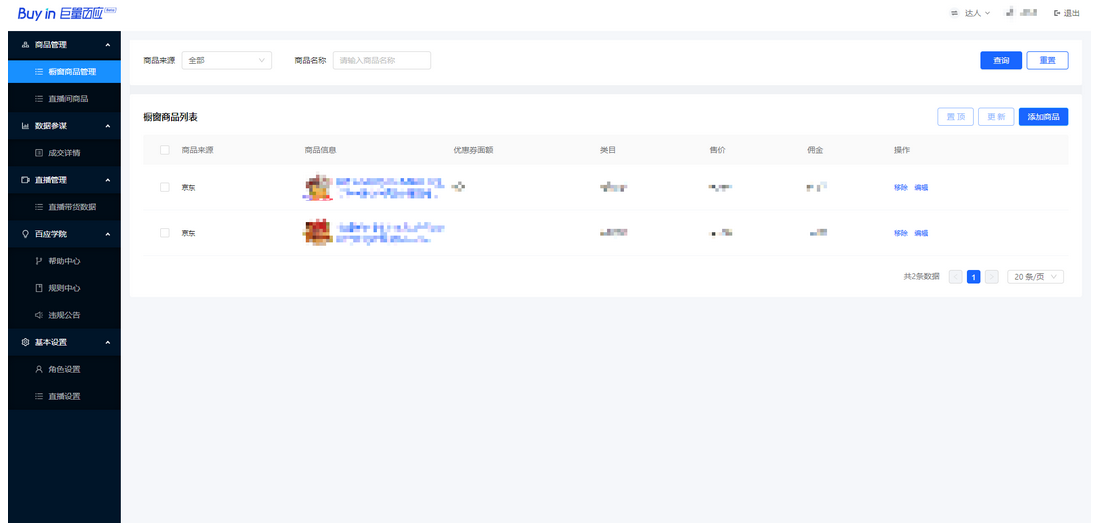Click the 角色设置 person icon
Screen dimensions: 1096x530
pyautogui.click(x=39, y=369)
